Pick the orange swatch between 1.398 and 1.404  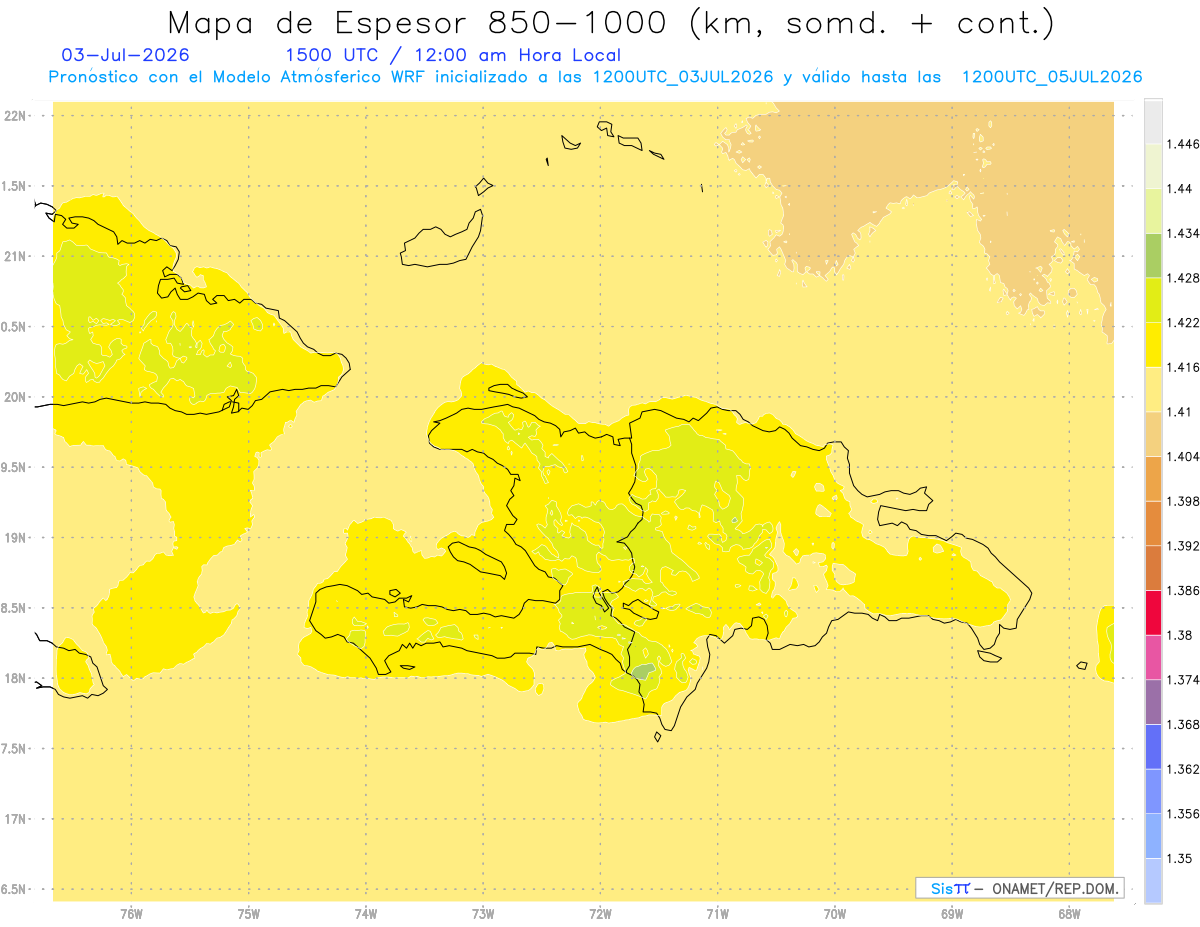coord(1153,478)
